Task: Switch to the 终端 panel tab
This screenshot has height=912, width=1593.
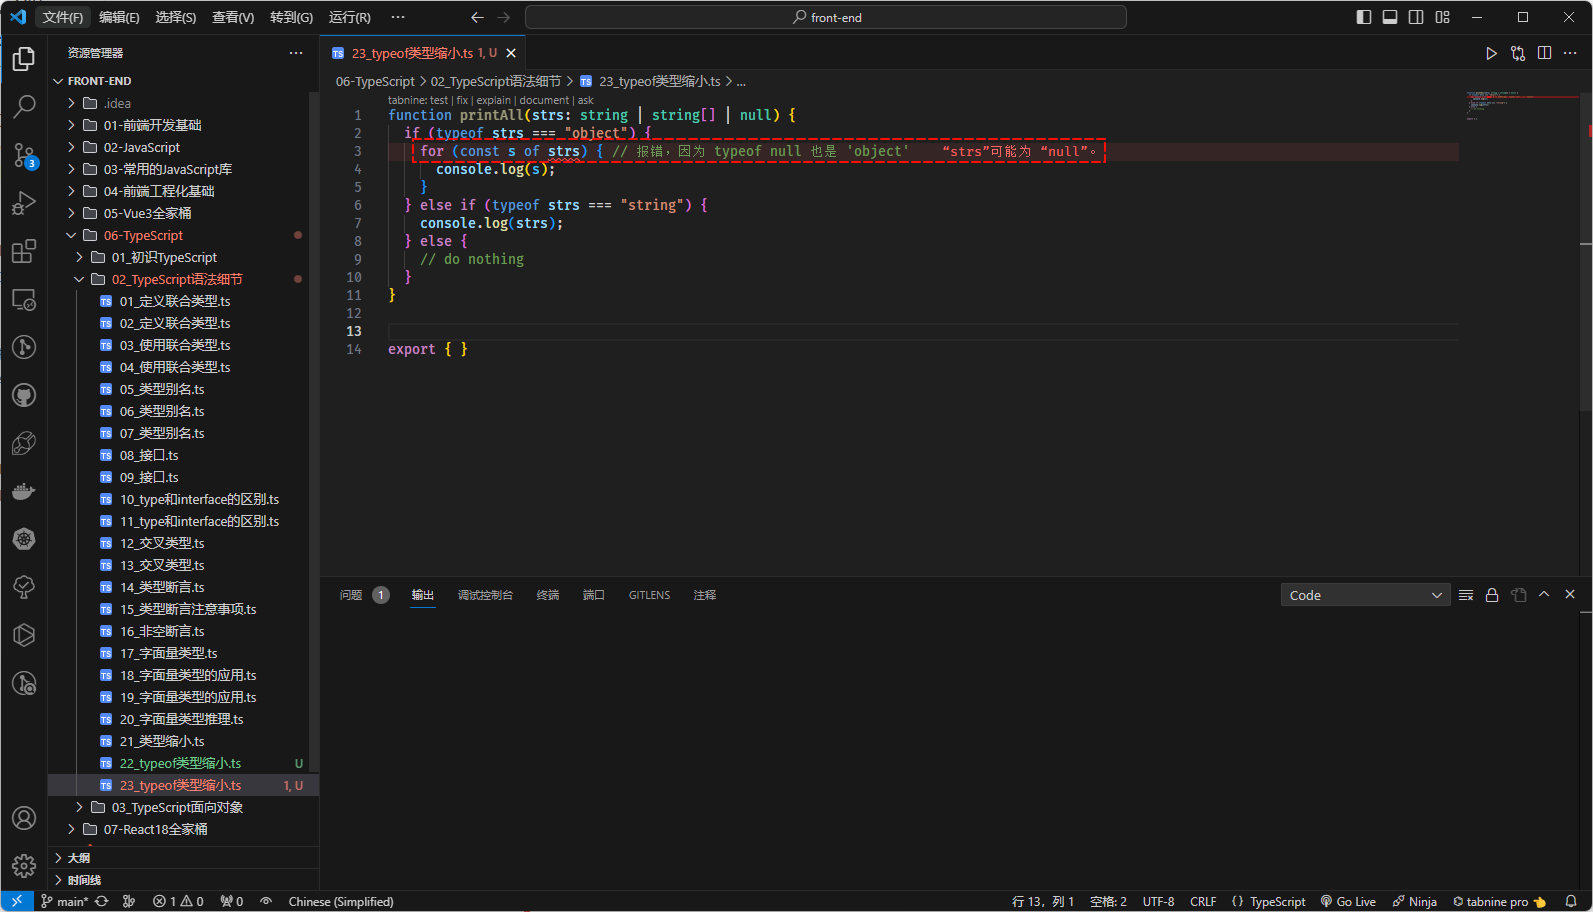Action: [548, 595]
